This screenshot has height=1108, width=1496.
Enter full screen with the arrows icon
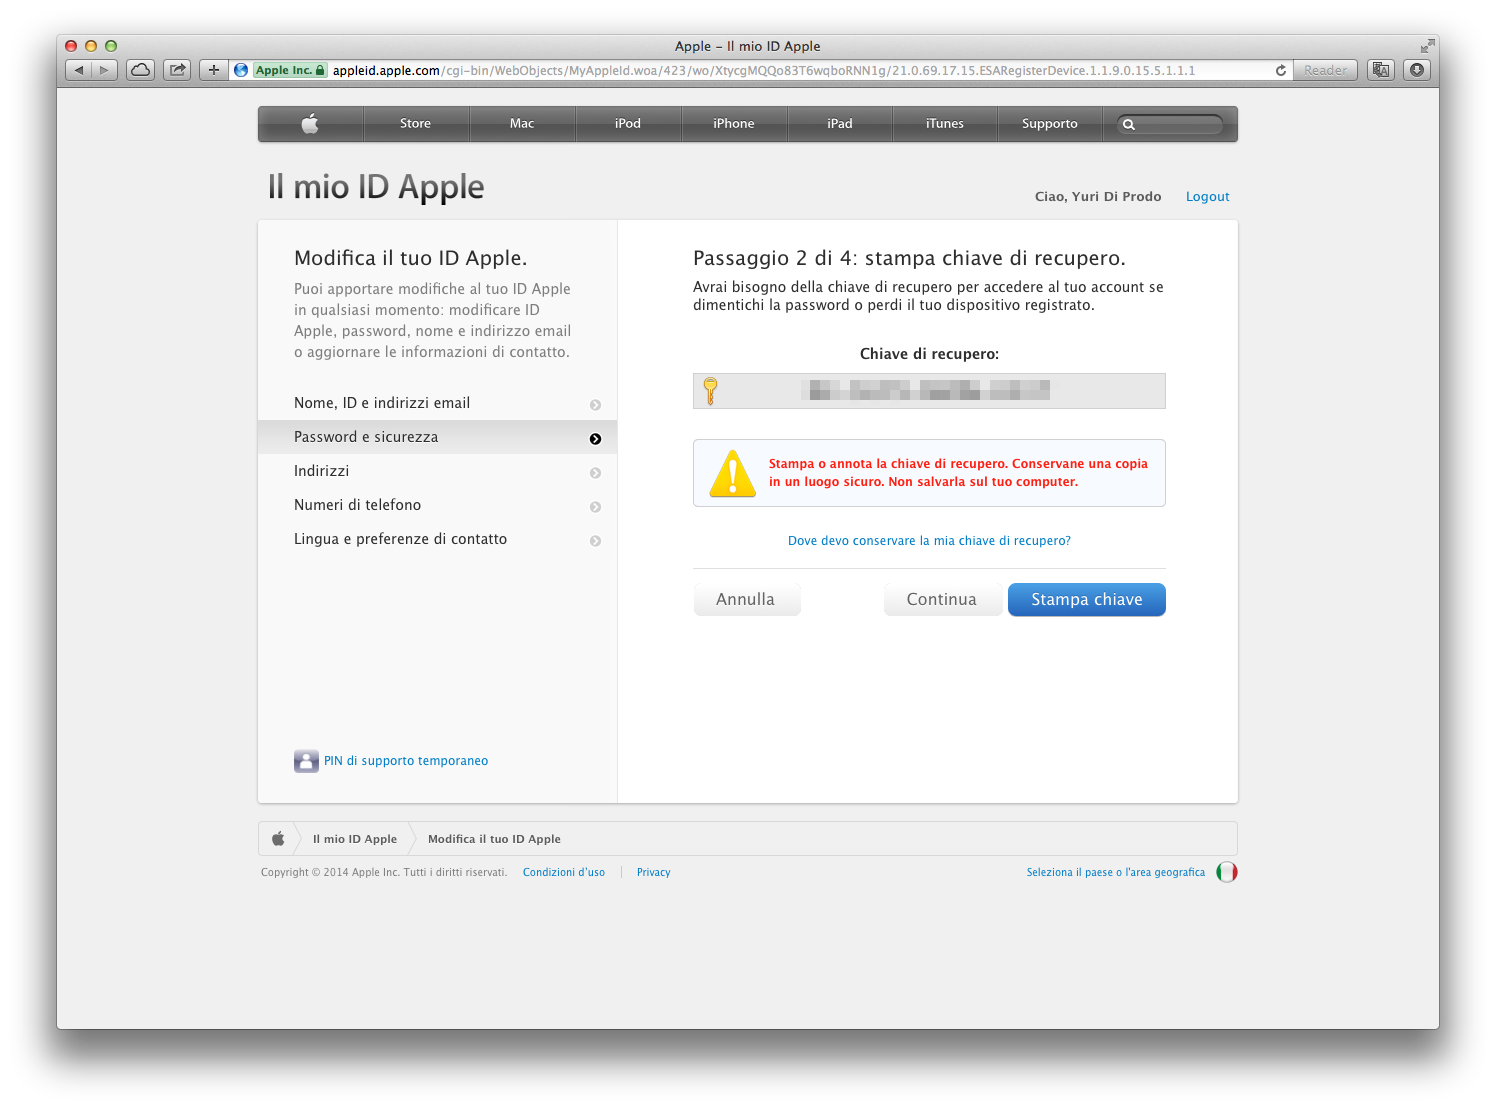pyautogui.click(x=1427, y=46)
